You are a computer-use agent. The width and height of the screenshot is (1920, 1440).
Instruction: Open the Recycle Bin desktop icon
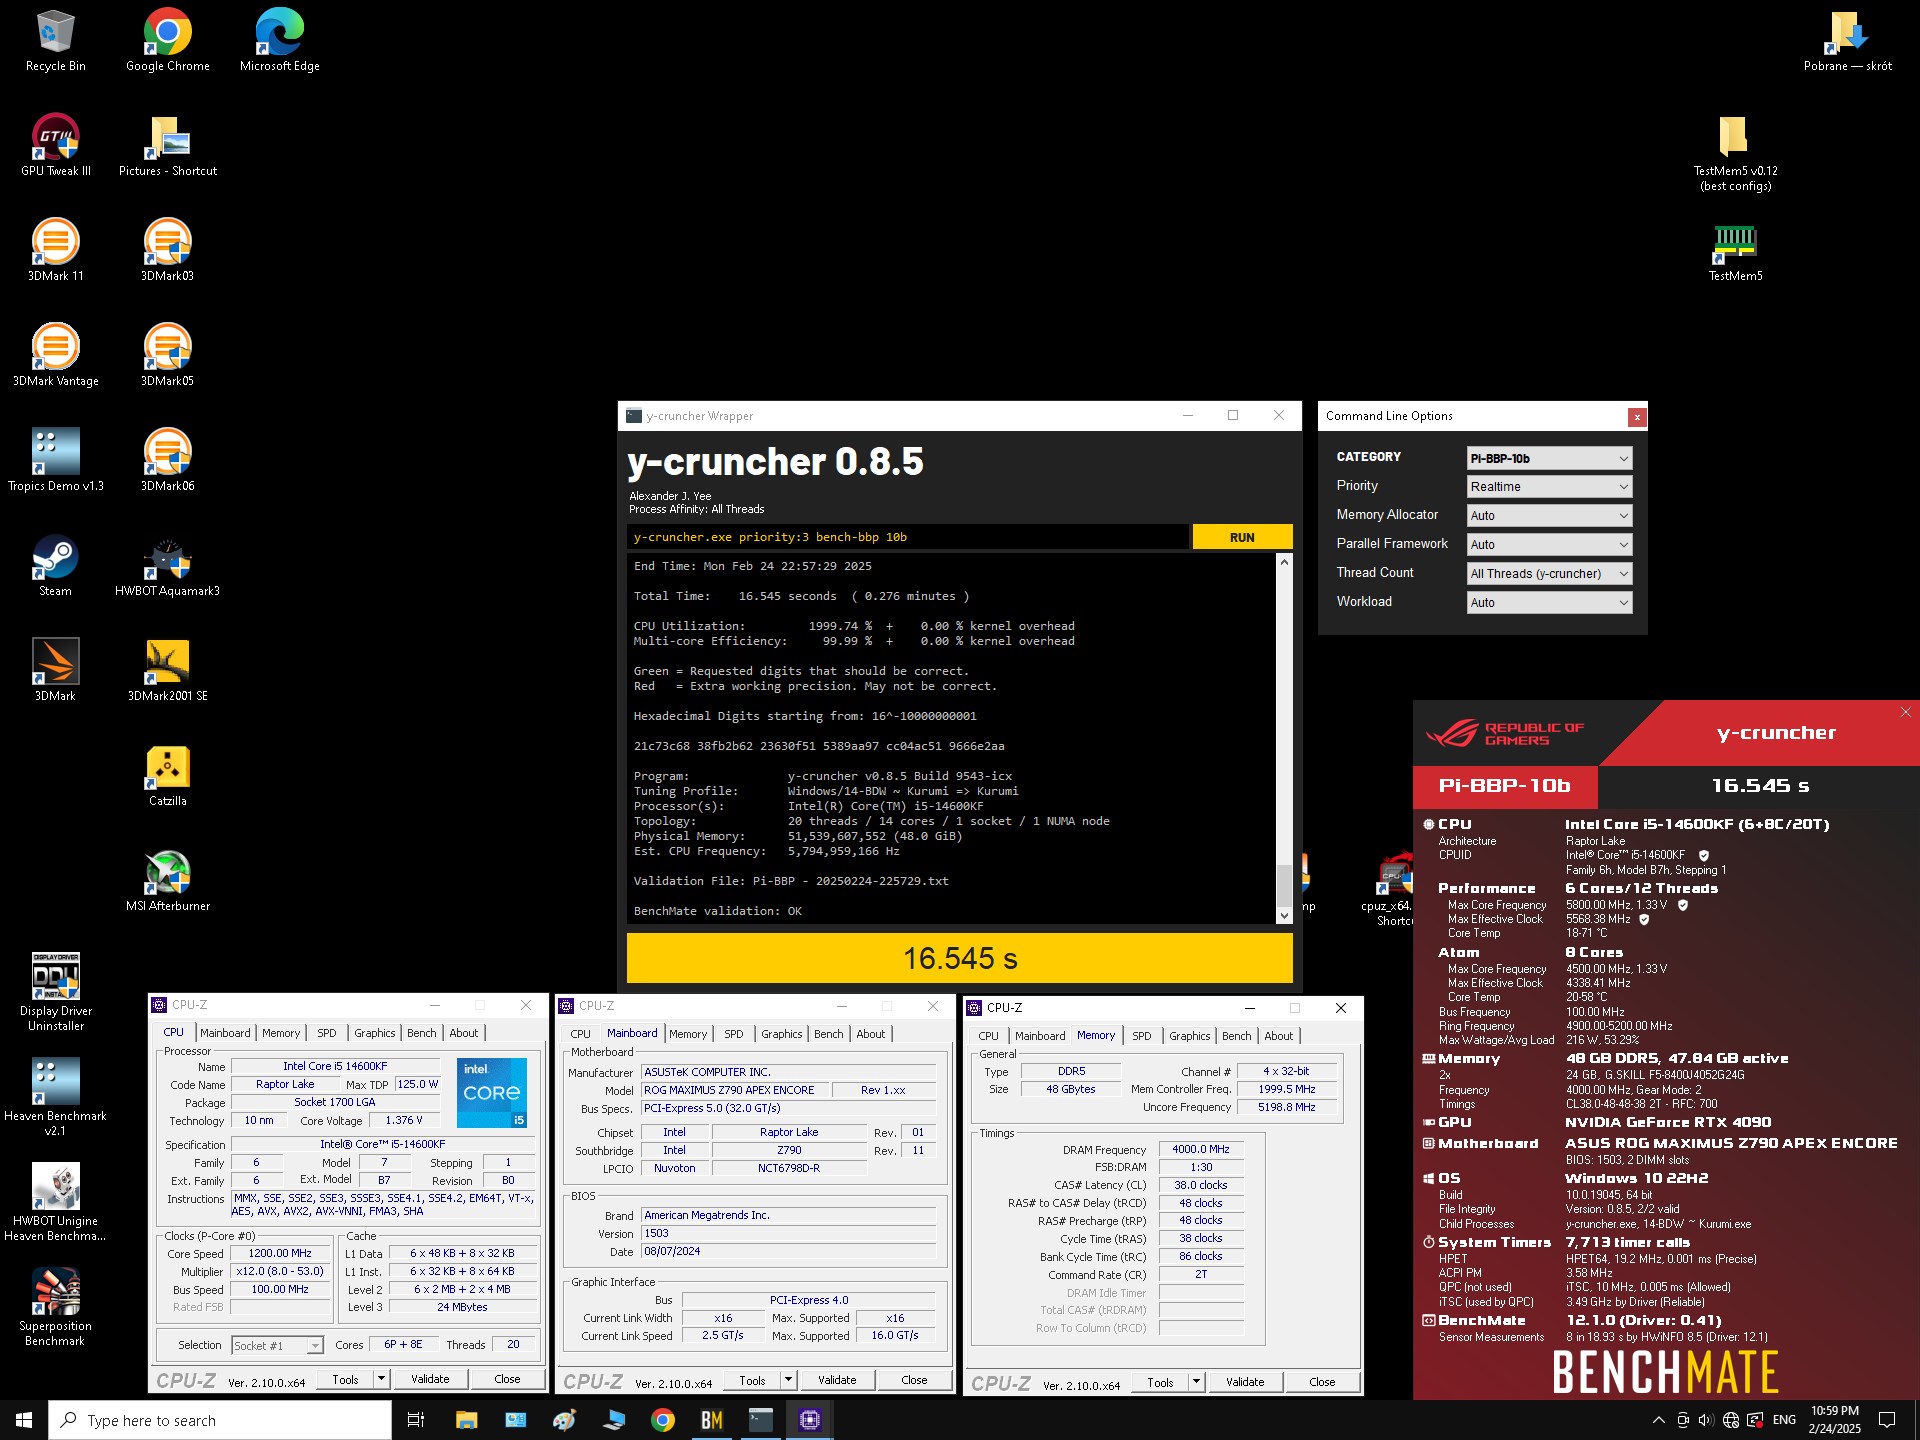click(55, 42)
